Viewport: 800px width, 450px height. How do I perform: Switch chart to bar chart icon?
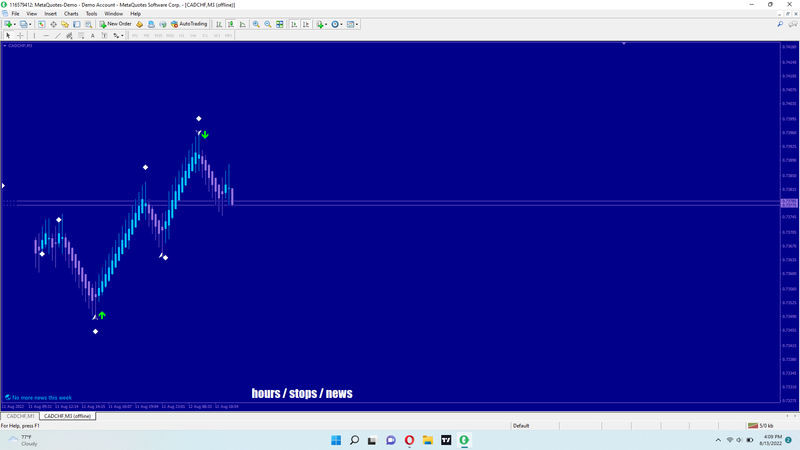tap(219, 24)
